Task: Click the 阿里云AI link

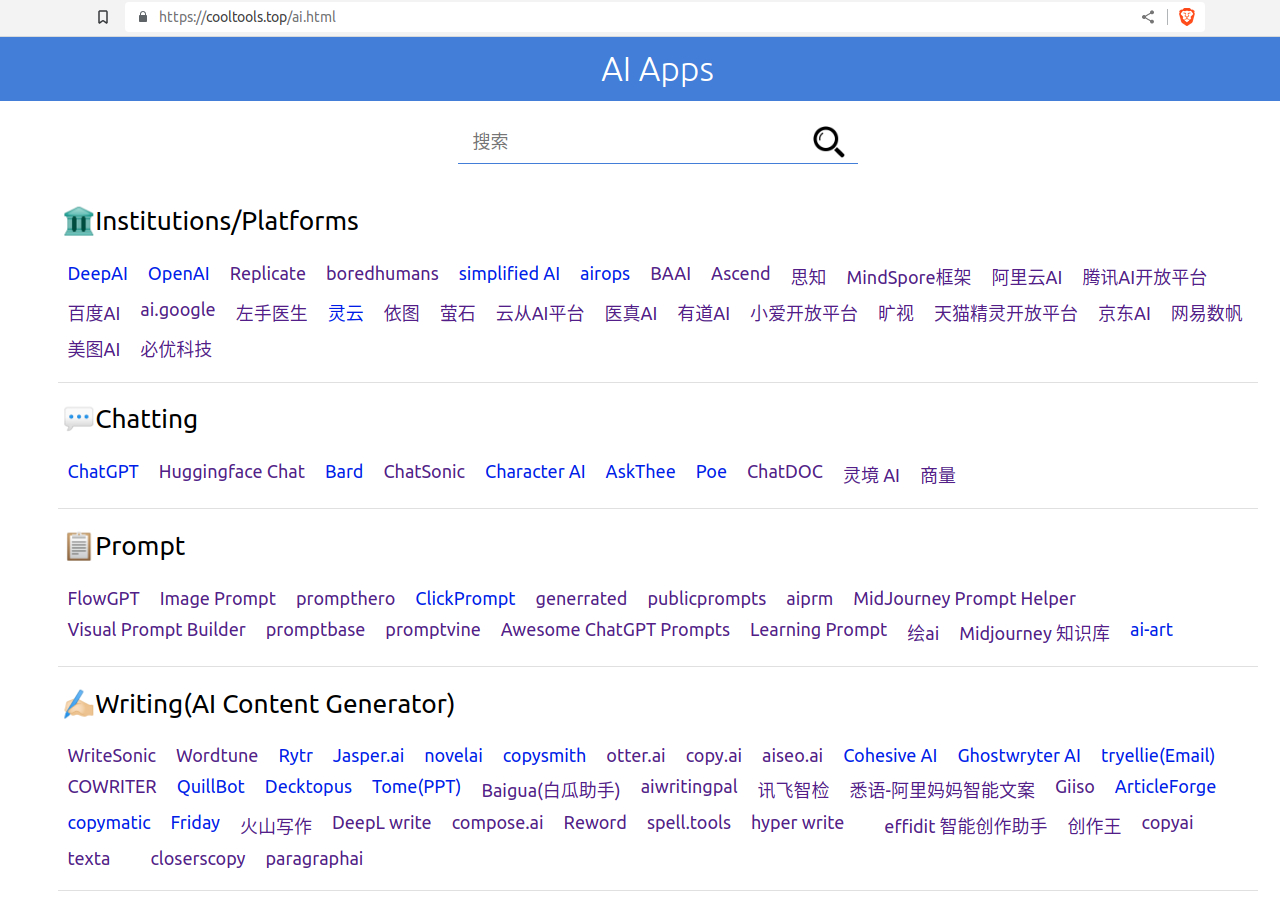Action: 1027,278
